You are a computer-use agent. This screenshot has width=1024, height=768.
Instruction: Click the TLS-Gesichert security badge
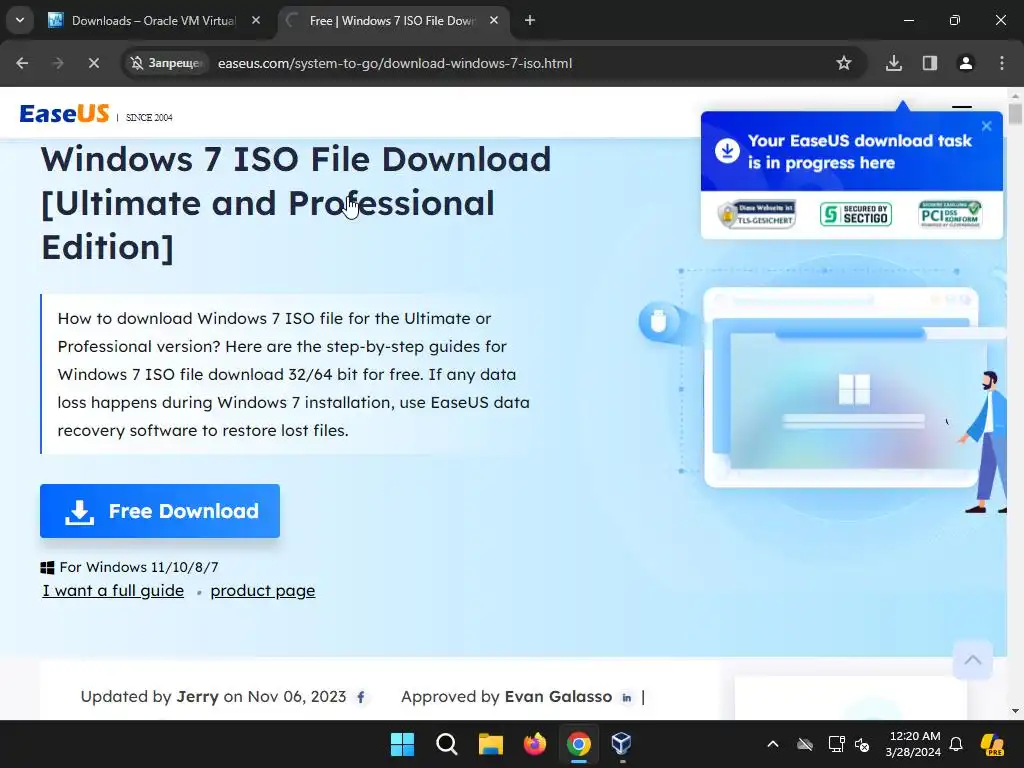[x=757, y=214]
